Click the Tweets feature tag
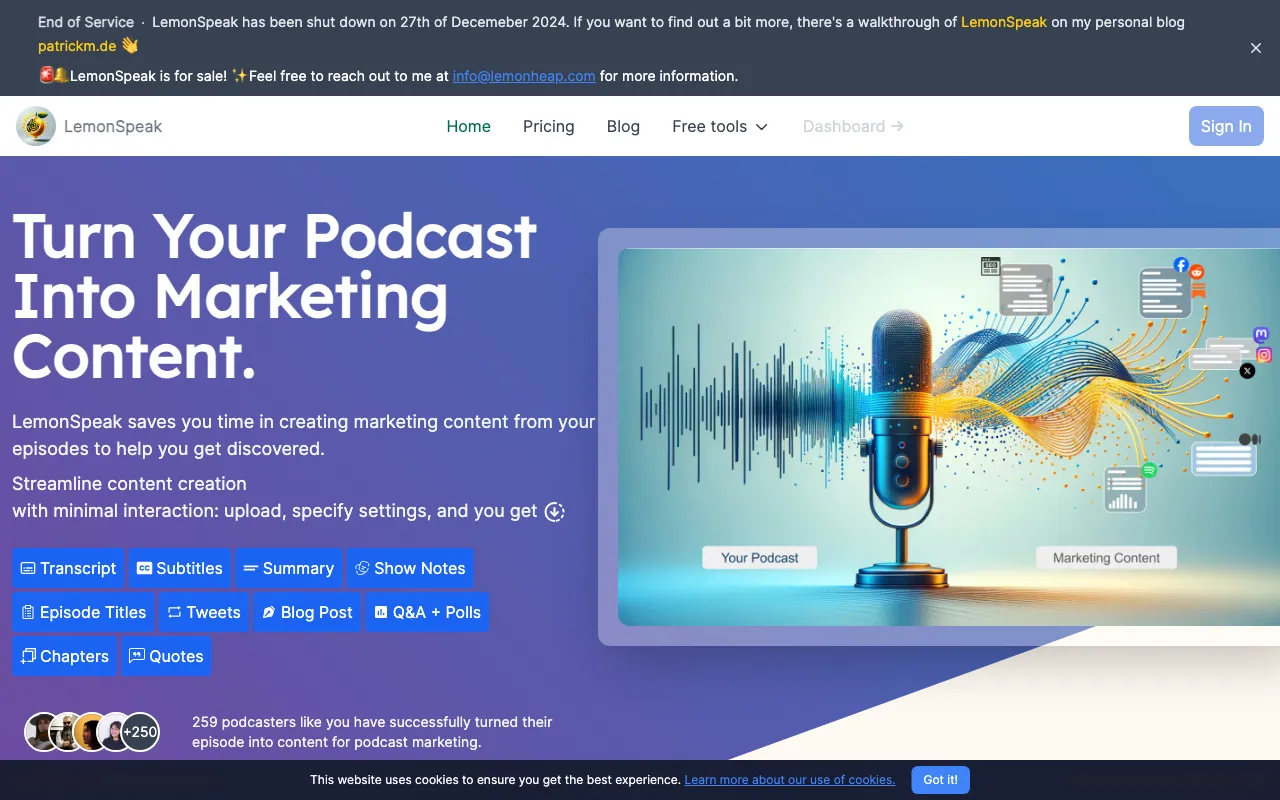This screenshot has width=1280, height=800. [x=204, y=612]
